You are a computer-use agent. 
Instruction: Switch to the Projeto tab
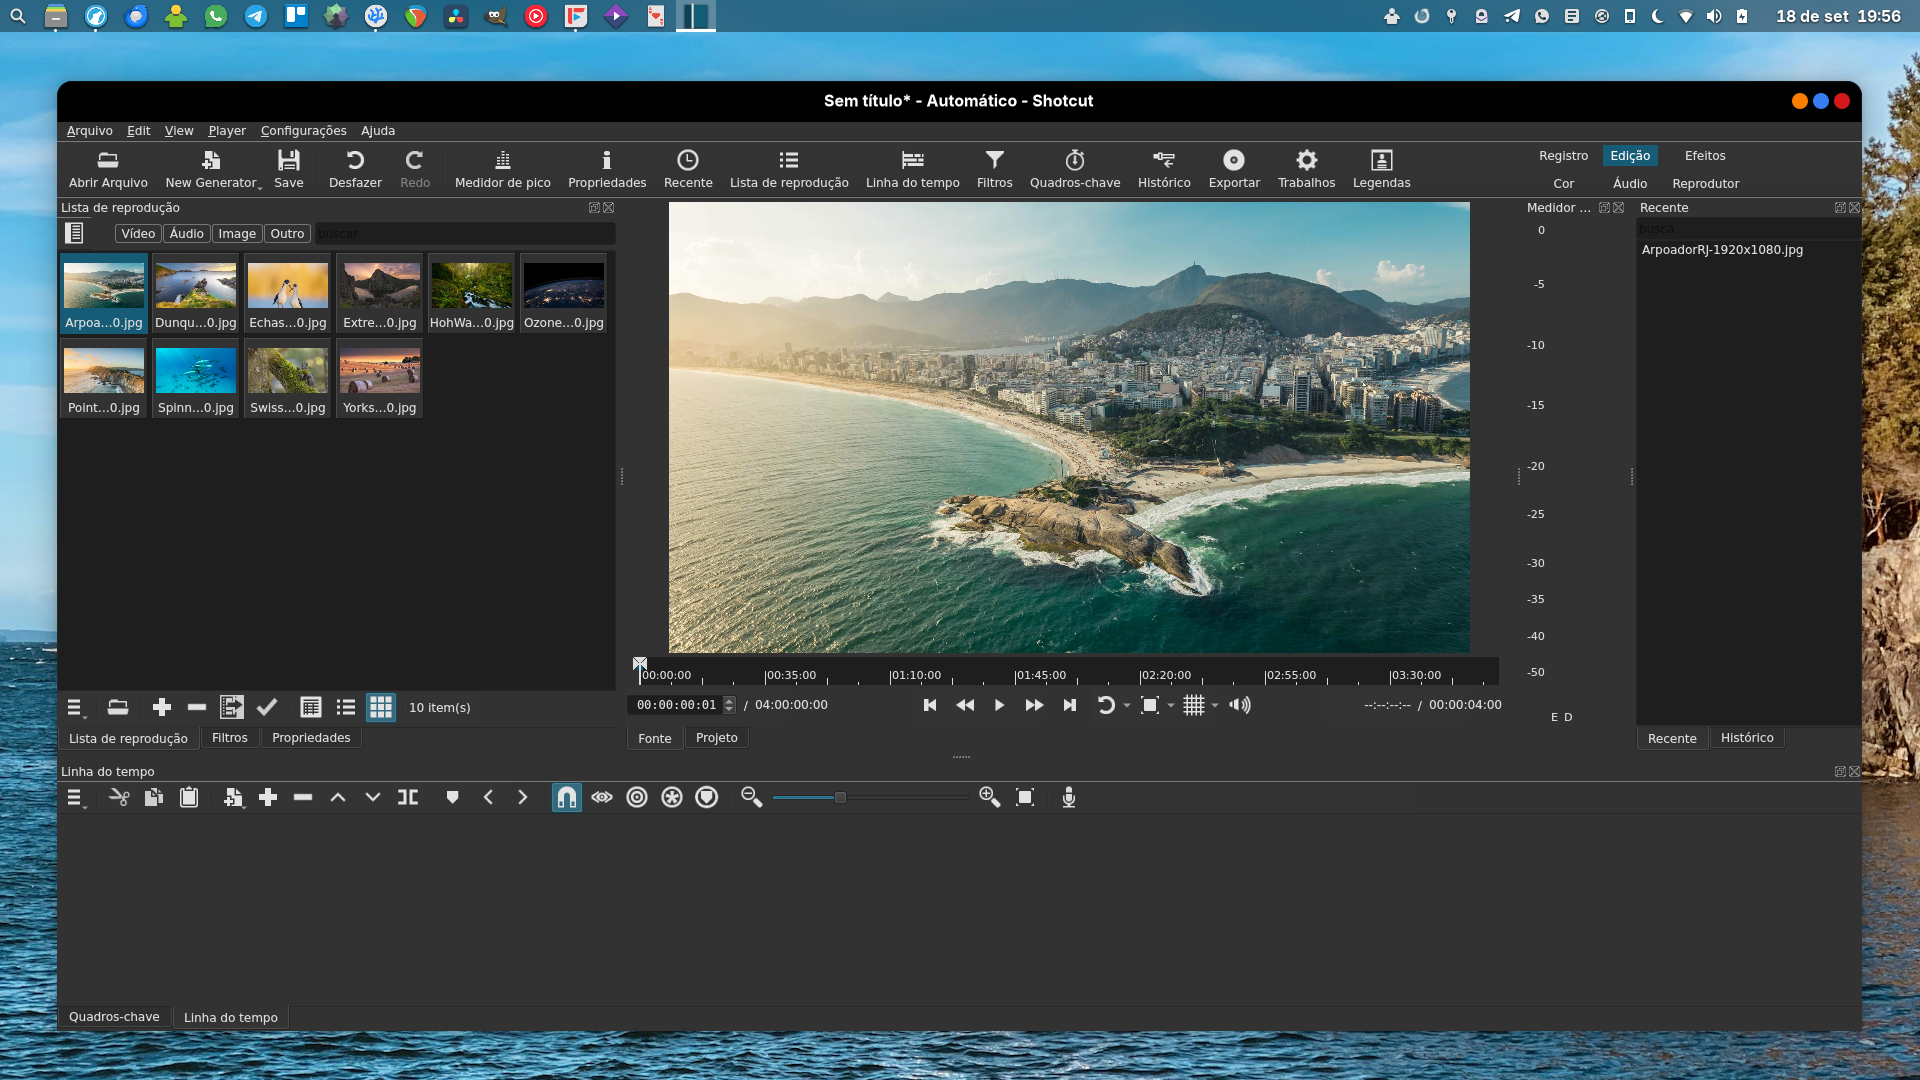[x=716, y=738]
